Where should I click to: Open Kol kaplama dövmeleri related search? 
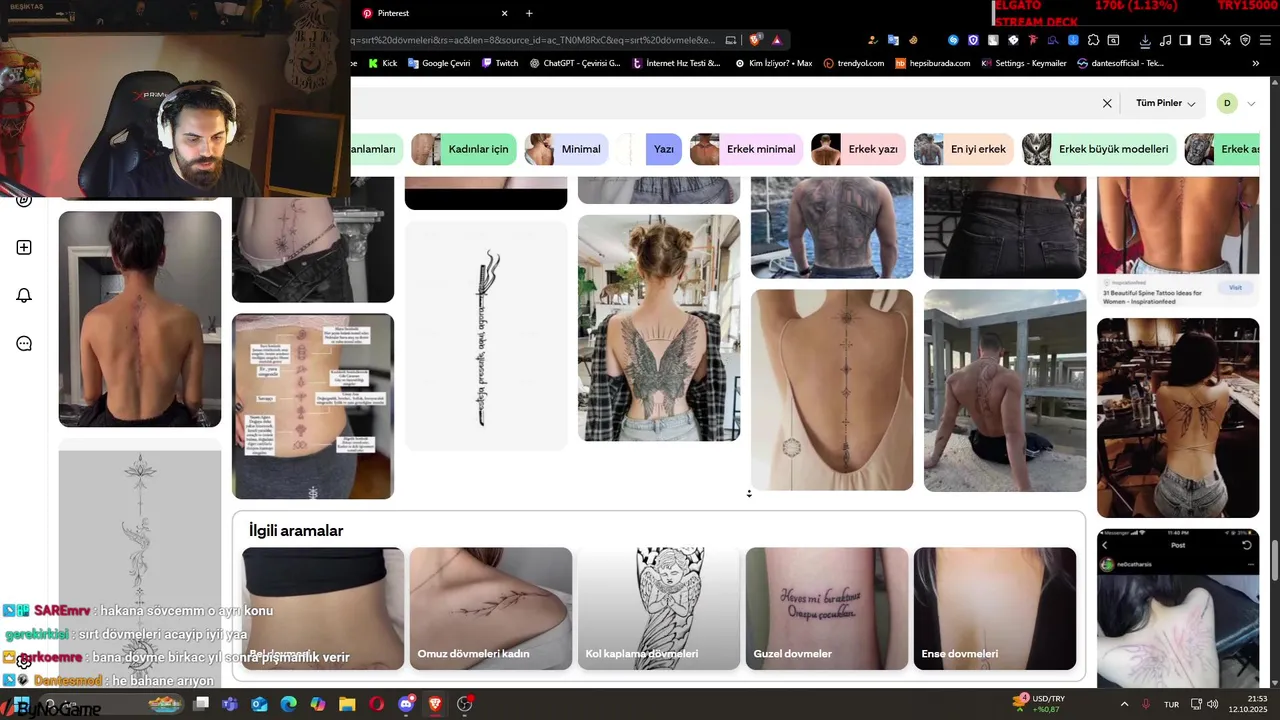[x=658, y=608]
